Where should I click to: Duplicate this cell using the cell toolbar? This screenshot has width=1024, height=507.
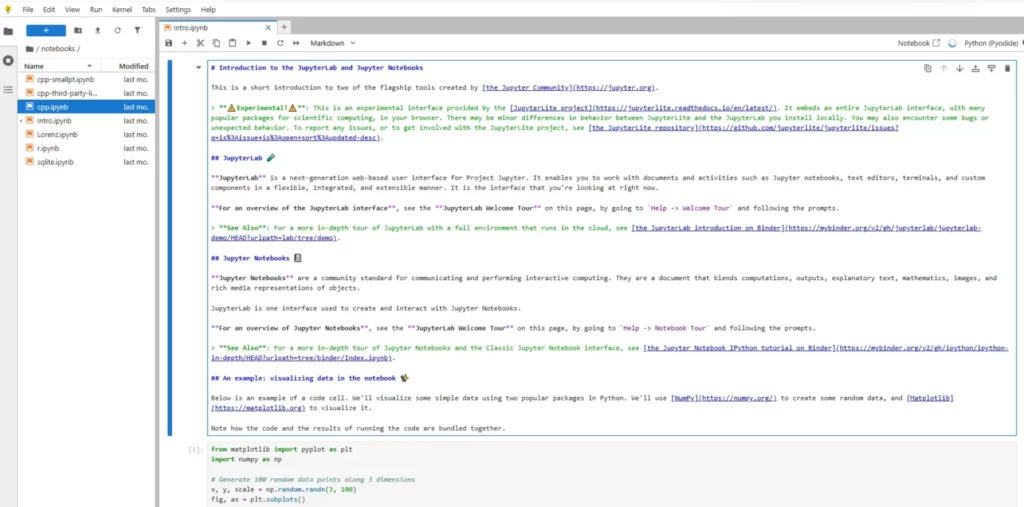point(927,68)
